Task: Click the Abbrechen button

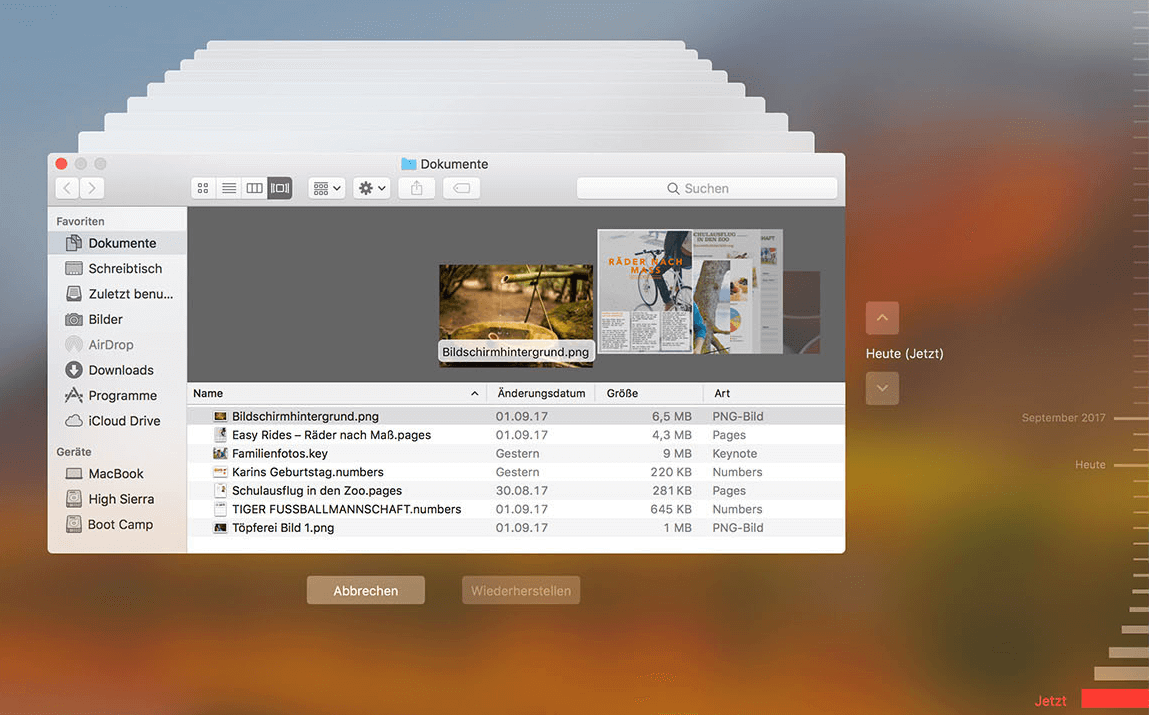Action: [366, 590]
